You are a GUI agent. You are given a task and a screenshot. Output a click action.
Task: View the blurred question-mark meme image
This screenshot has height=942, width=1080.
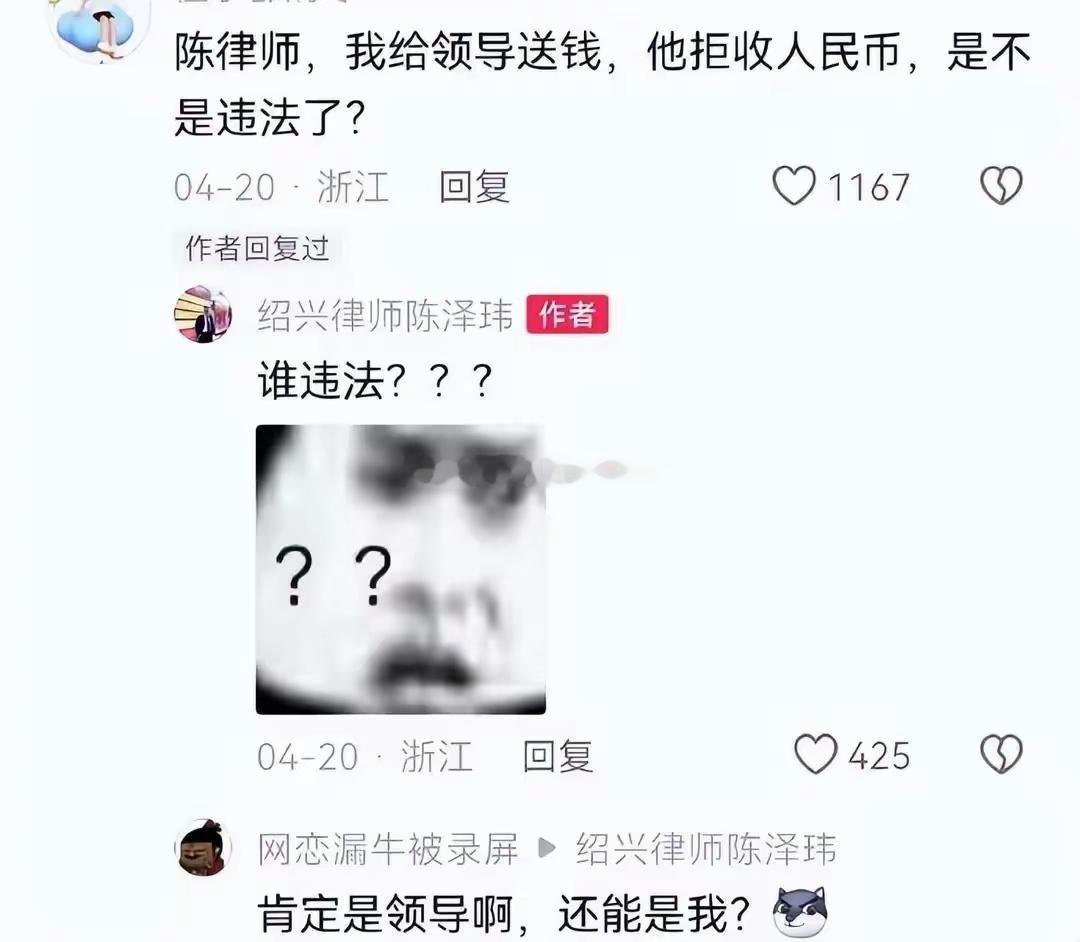401,569
